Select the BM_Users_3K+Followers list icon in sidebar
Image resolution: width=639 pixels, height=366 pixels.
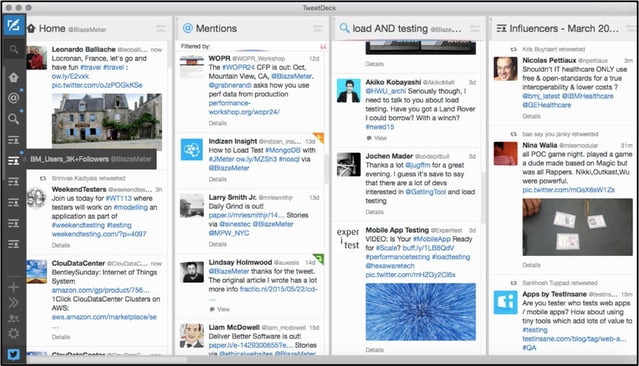tap(13, 160)
